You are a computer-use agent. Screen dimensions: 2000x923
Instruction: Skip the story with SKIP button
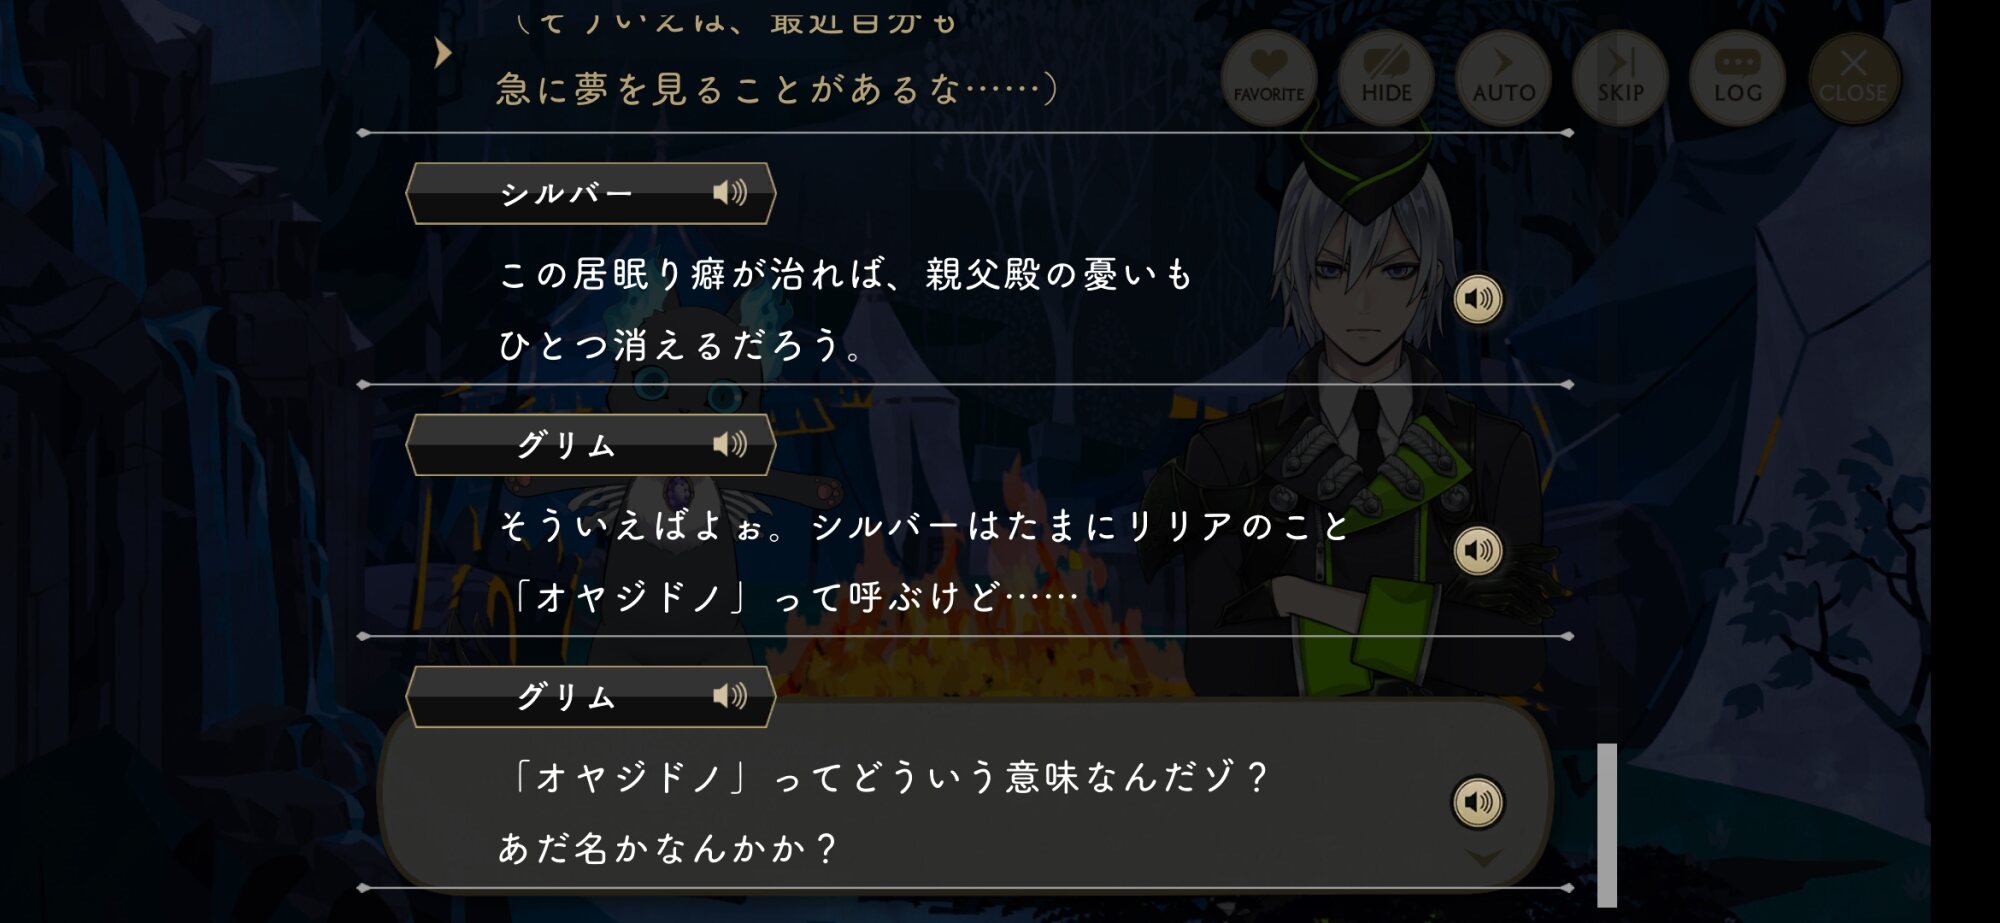(1620, 78)
